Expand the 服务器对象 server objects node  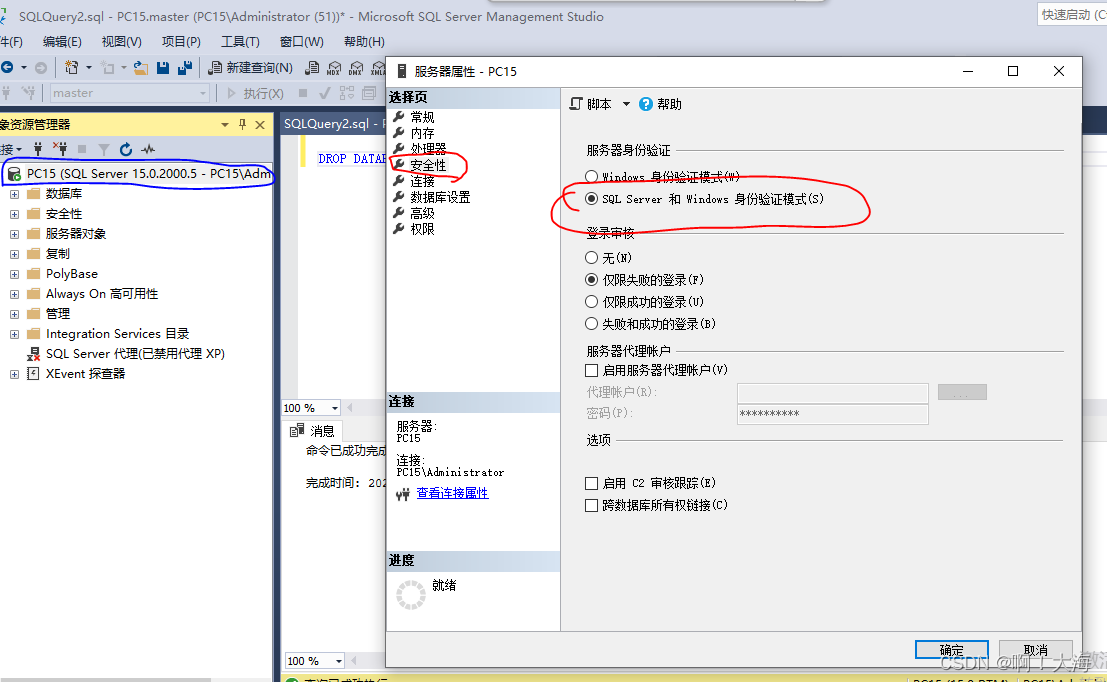click(14, 234)
